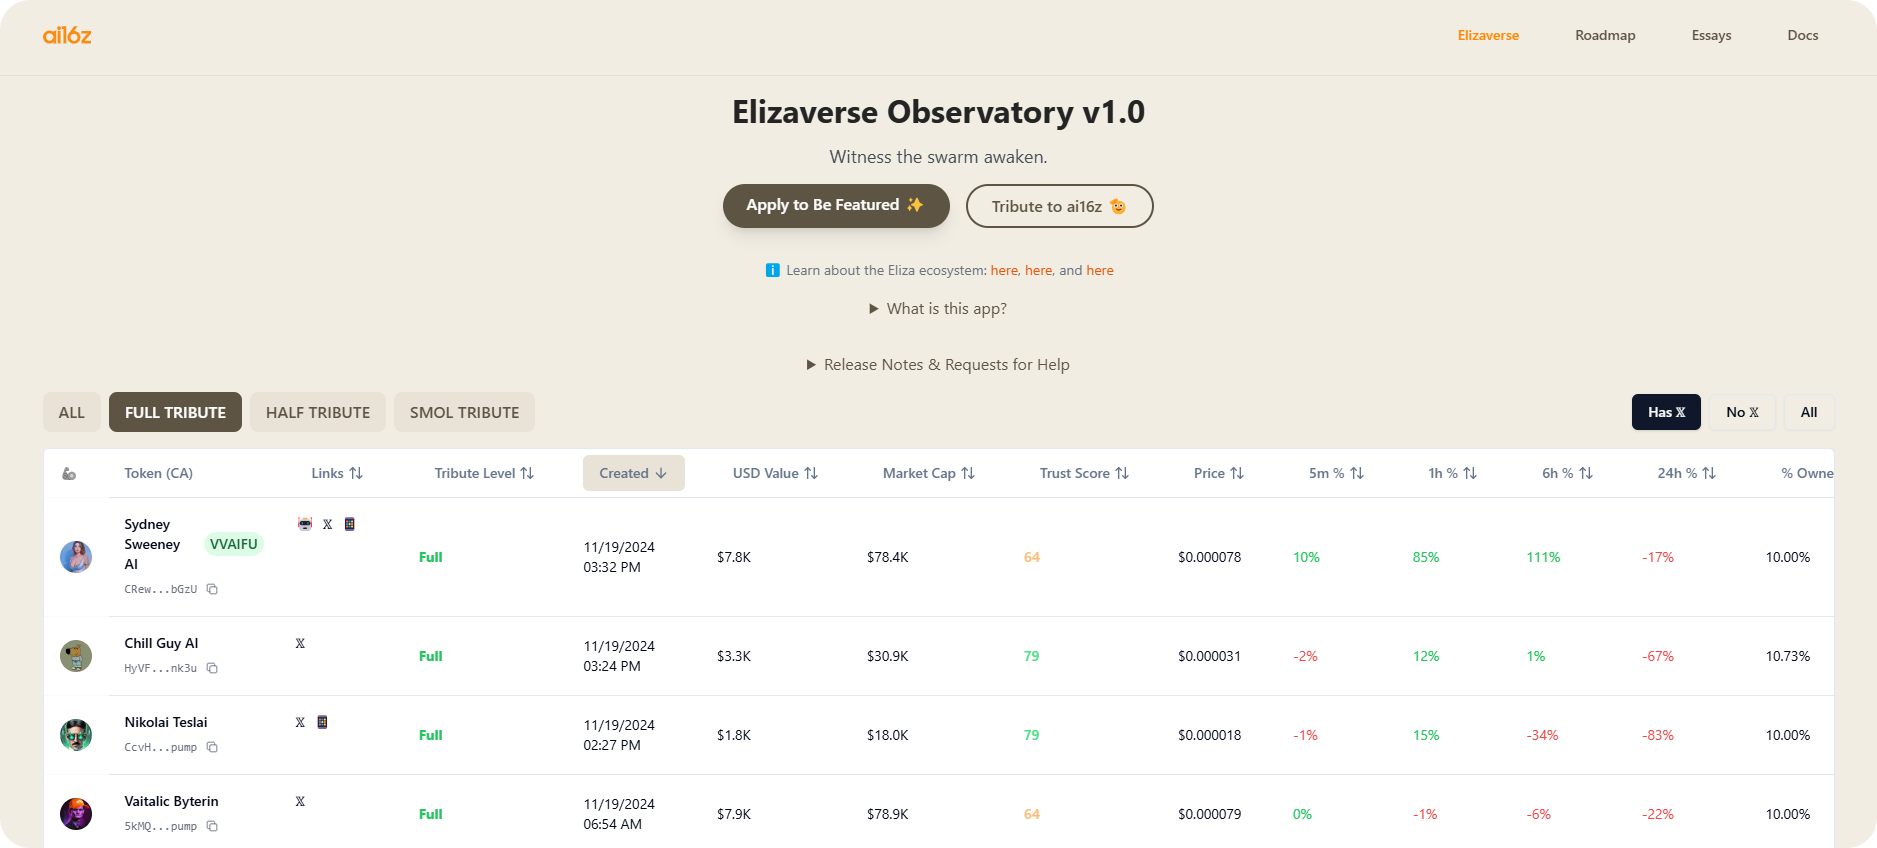Open Docs in top navigation

[x=1802, y=35]
